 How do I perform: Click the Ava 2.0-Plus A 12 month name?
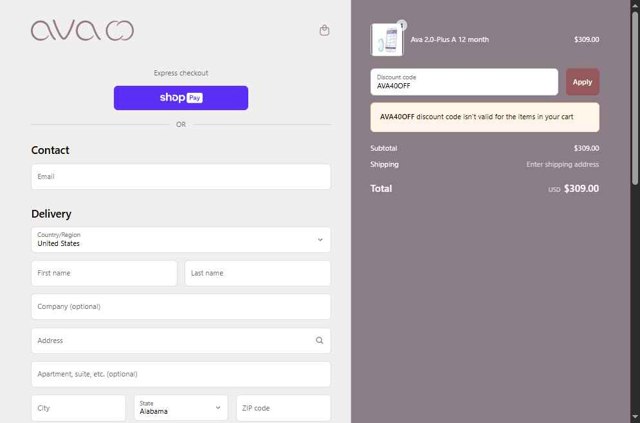pos(449,40)
